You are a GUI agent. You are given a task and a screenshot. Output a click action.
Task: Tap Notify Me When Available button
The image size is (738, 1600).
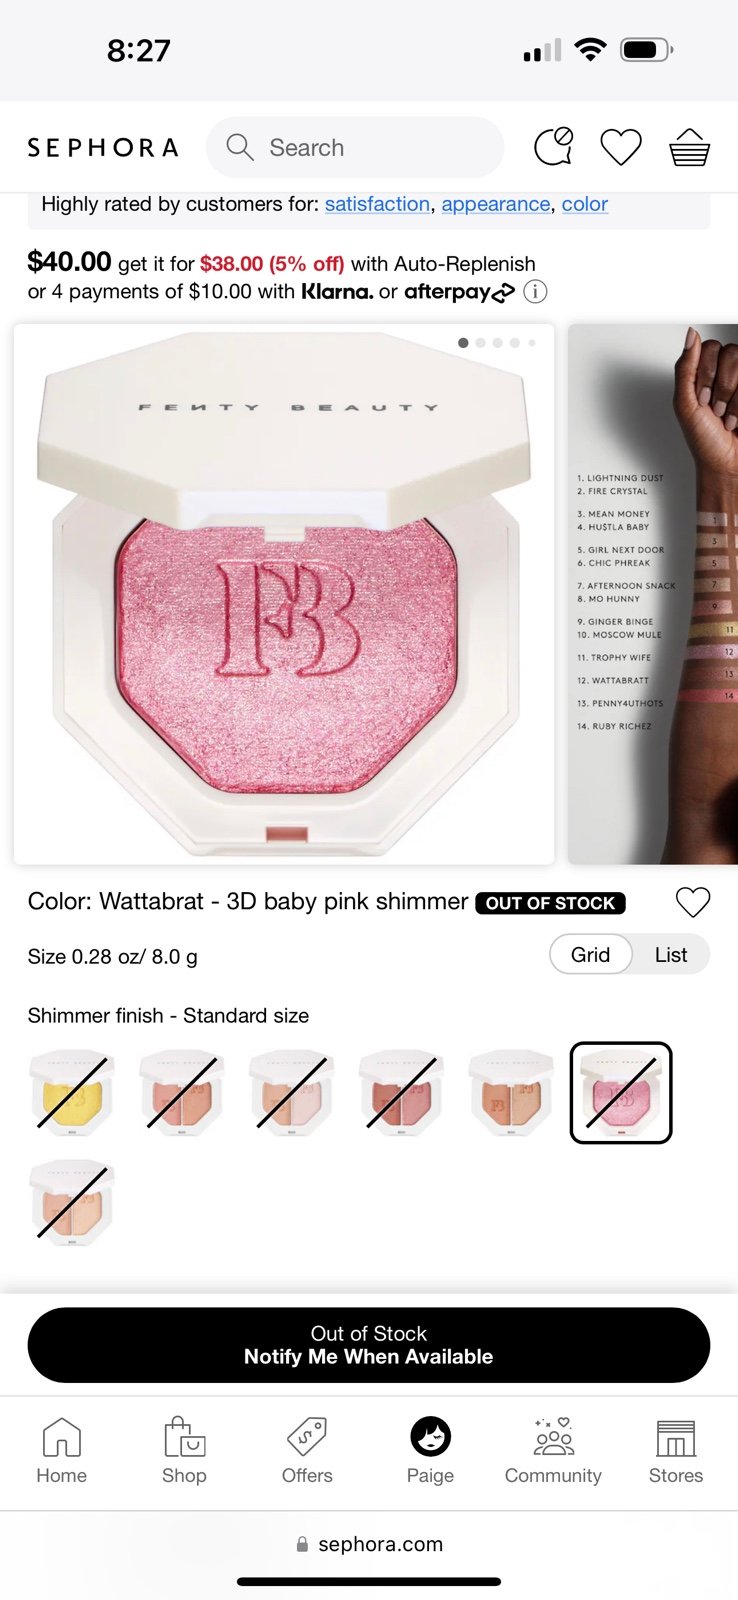(x=369, y=1345)
